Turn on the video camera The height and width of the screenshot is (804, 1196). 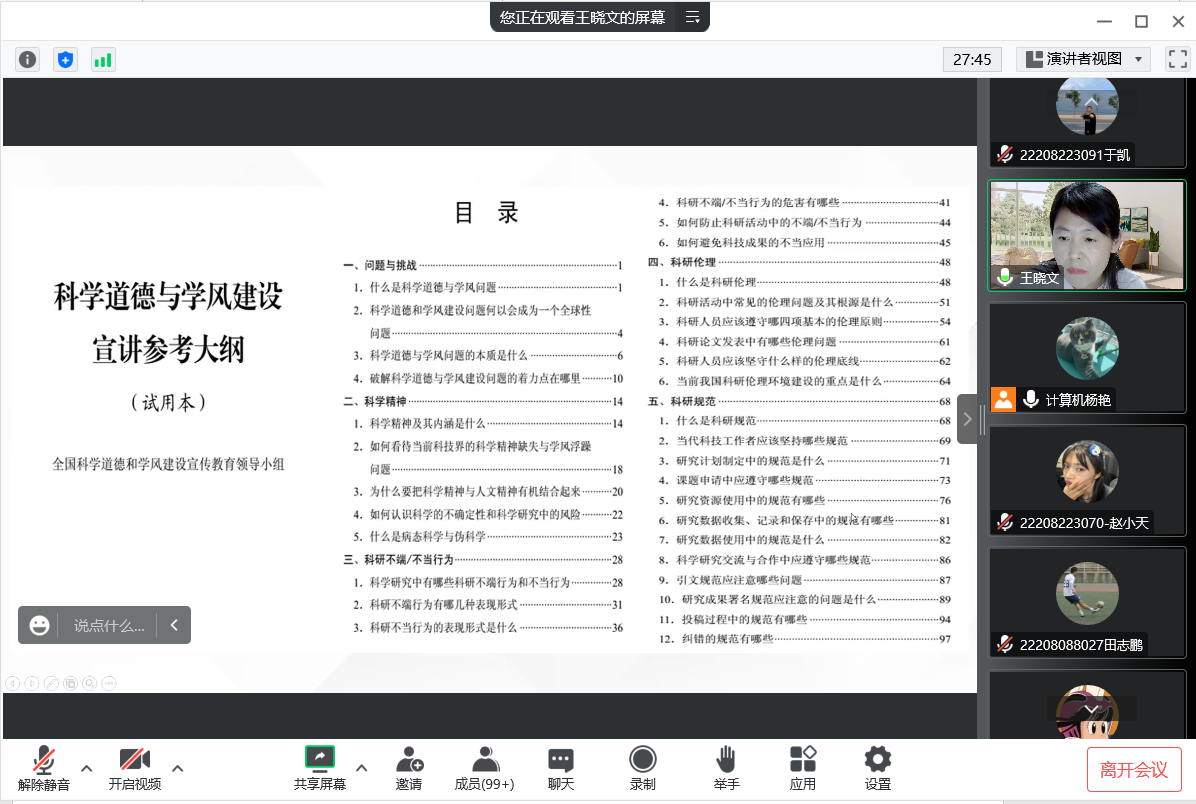tap(134, 768)
